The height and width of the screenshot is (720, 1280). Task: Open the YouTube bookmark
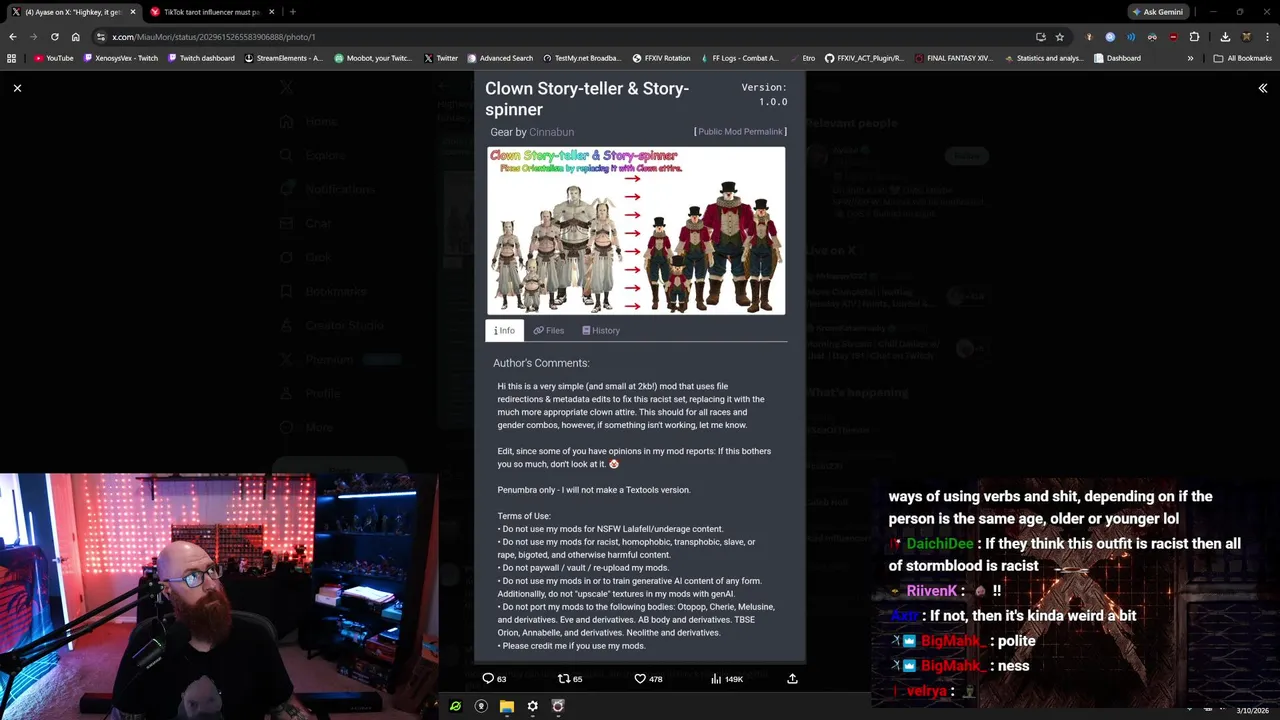(54, 58)
